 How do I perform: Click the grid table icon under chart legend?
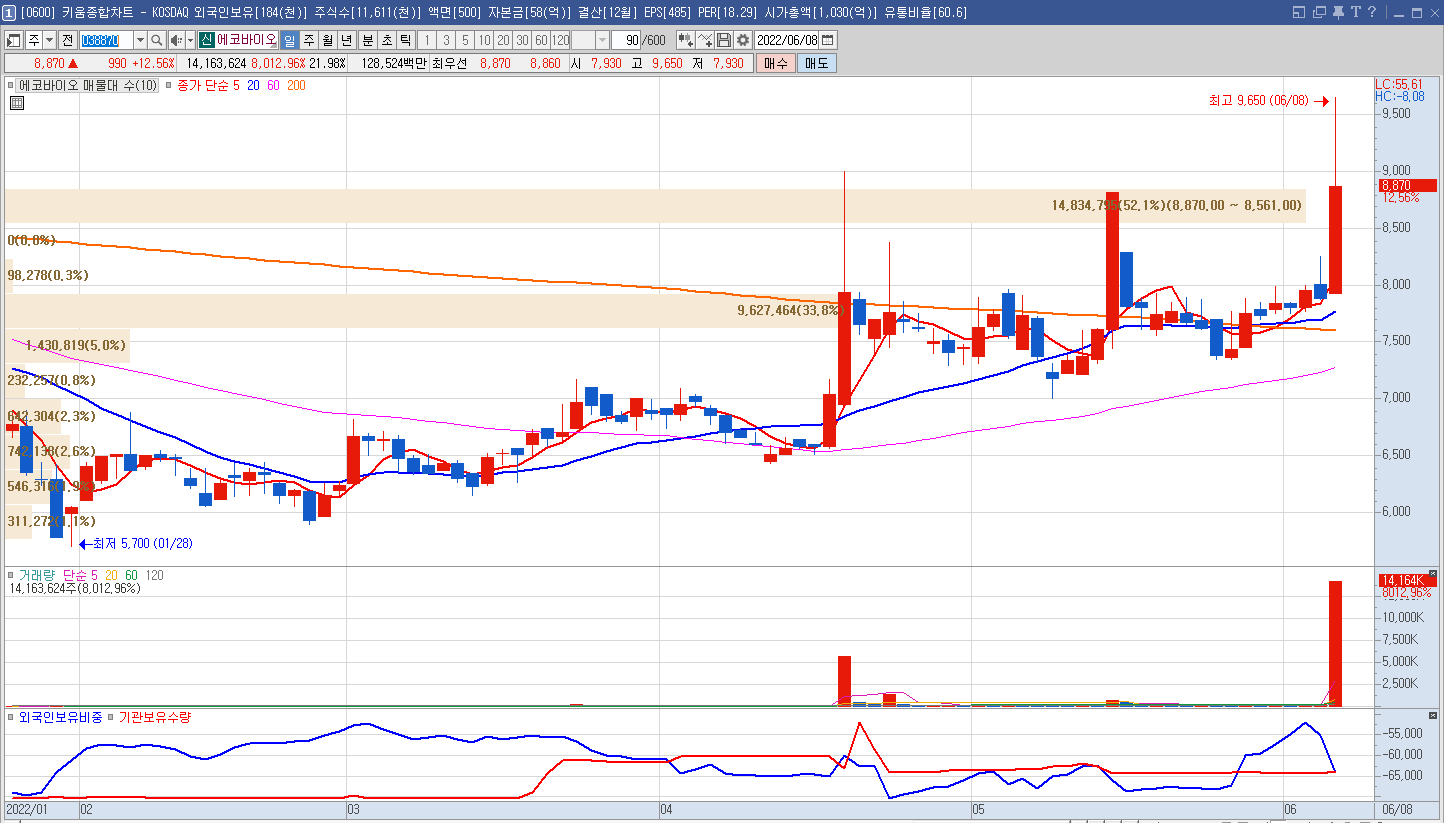17,102
